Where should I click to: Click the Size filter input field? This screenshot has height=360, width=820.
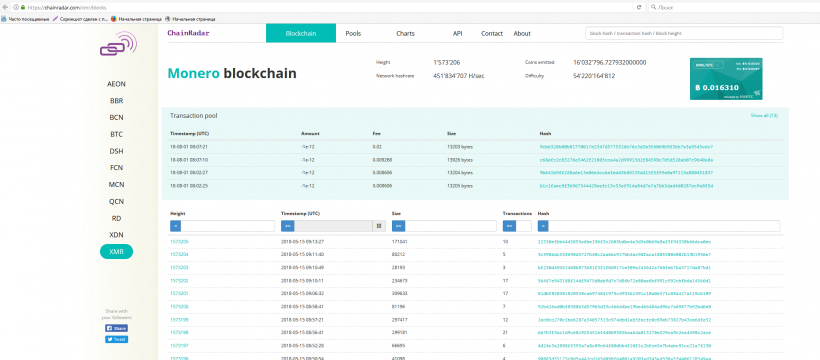(x=450, y=226)
